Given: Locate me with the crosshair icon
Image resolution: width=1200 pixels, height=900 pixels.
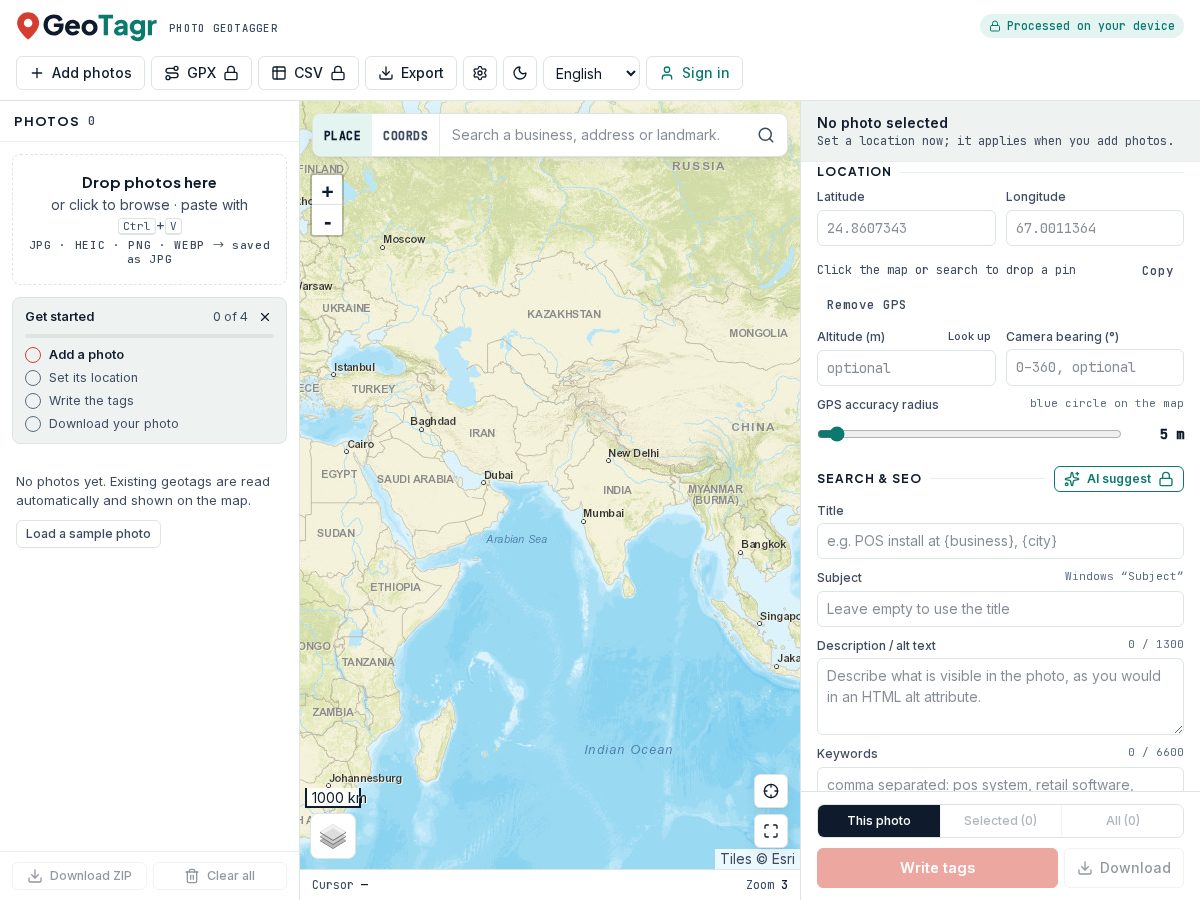Looking at the screenshot, I should (x=771, y=791).
